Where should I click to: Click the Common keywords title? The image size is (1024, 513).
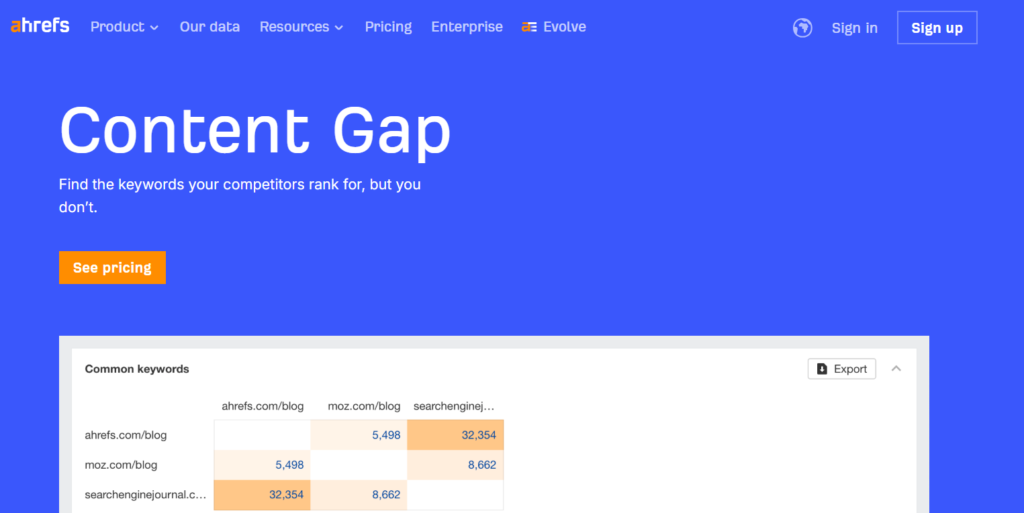(137, 369)
